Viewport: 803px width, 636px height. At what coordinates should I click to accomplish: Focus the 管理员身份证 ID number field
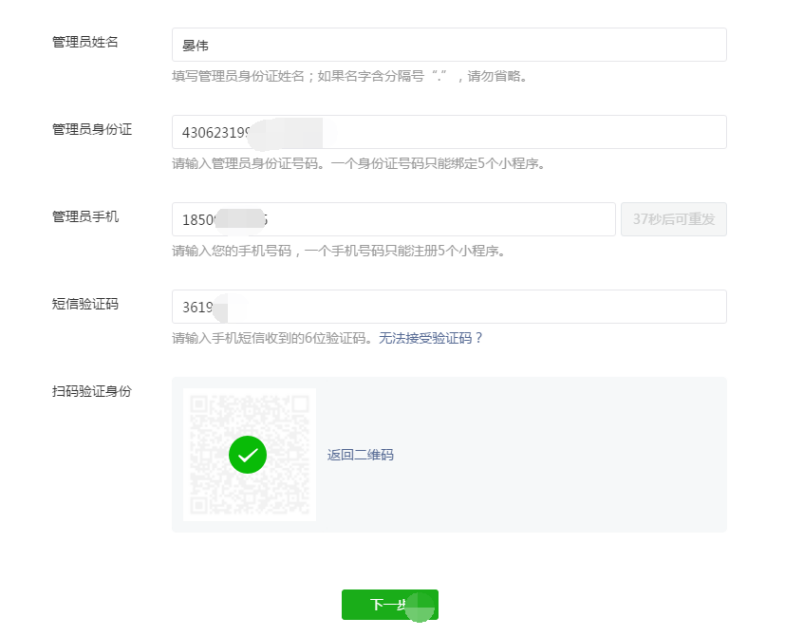pyautogui.click(x=449, y=132)
